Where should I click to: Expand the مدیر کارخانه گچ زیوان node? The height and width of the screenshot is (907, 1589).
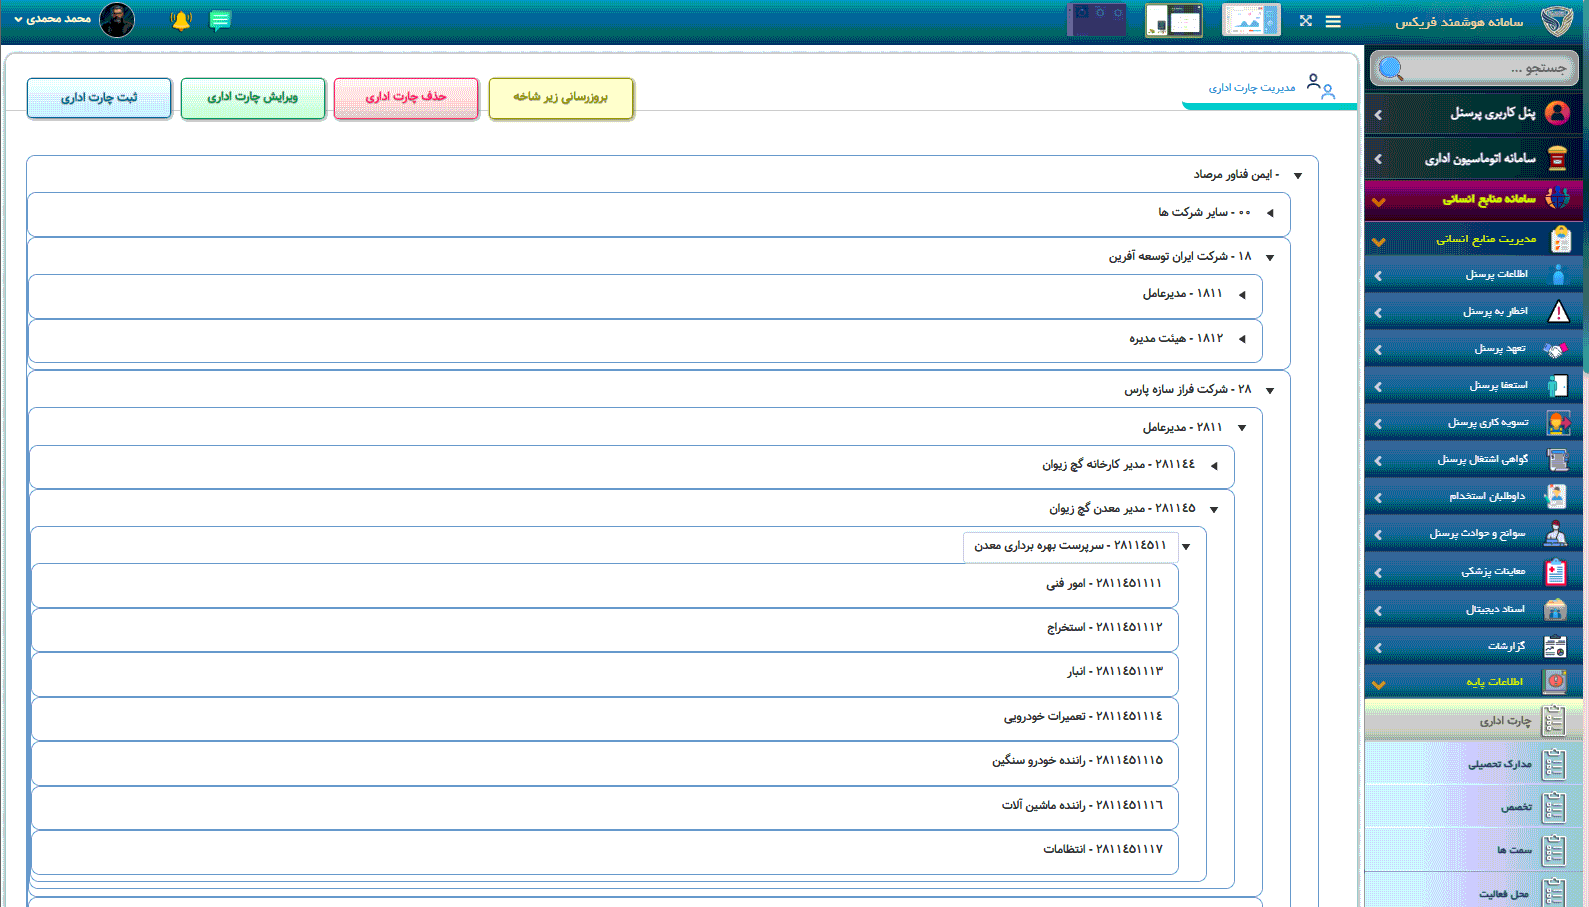pyautogui.click(x=1214, y=466)
